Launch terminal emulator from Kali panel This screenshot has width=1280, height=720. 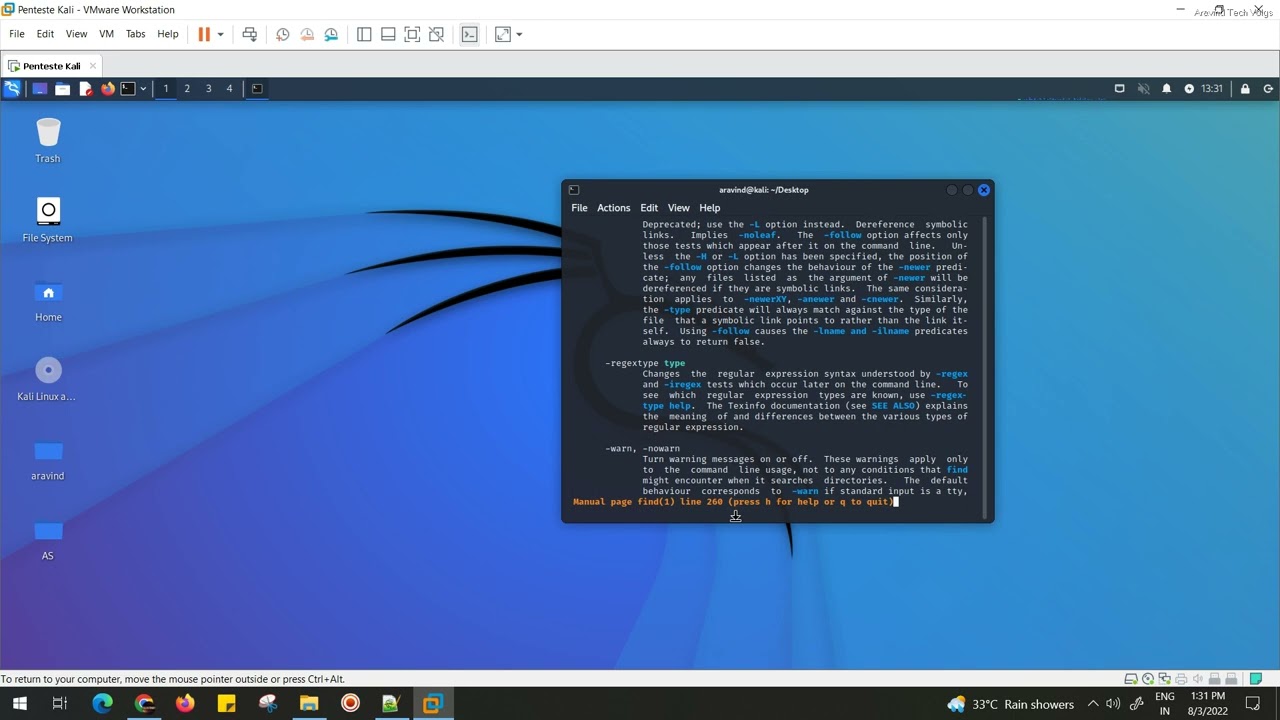point(128,88)
